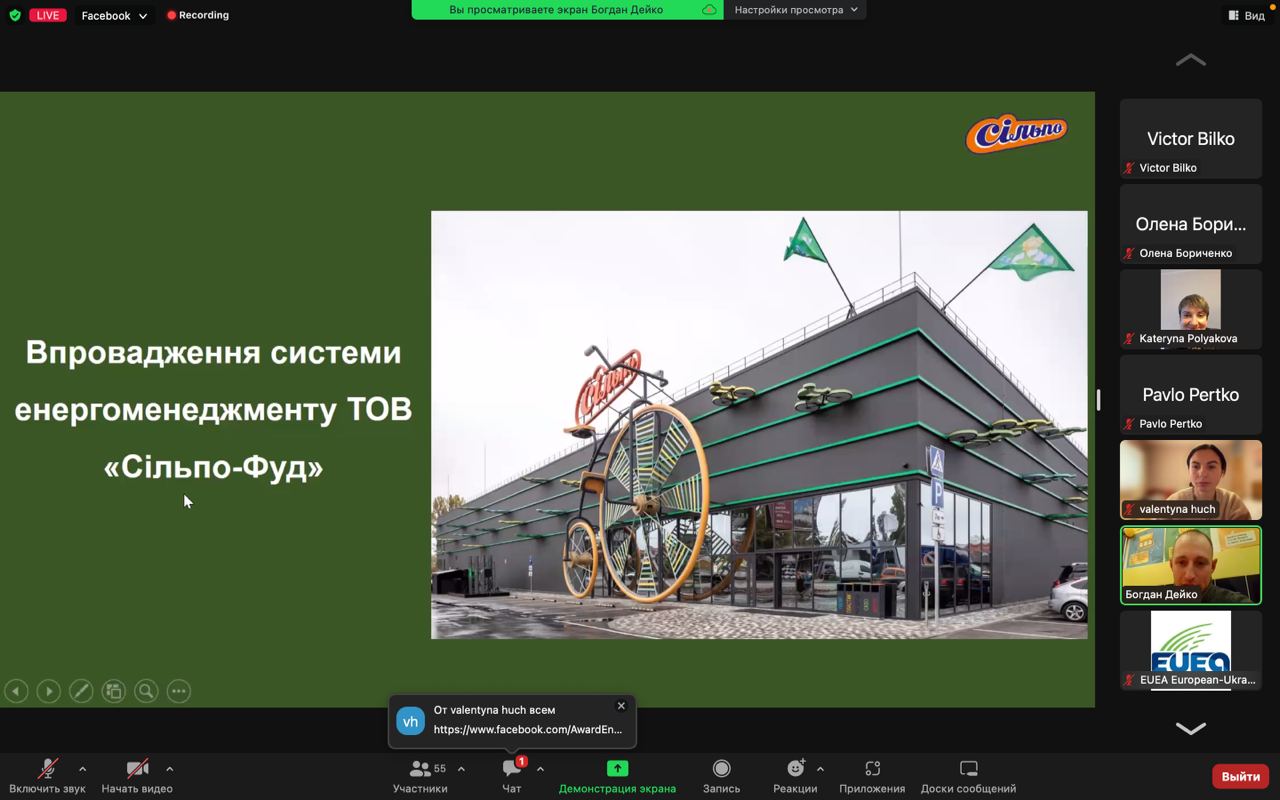Move participant strip down with bottom chevron
Screen dimensions: 1280x800
(1190, 728)
